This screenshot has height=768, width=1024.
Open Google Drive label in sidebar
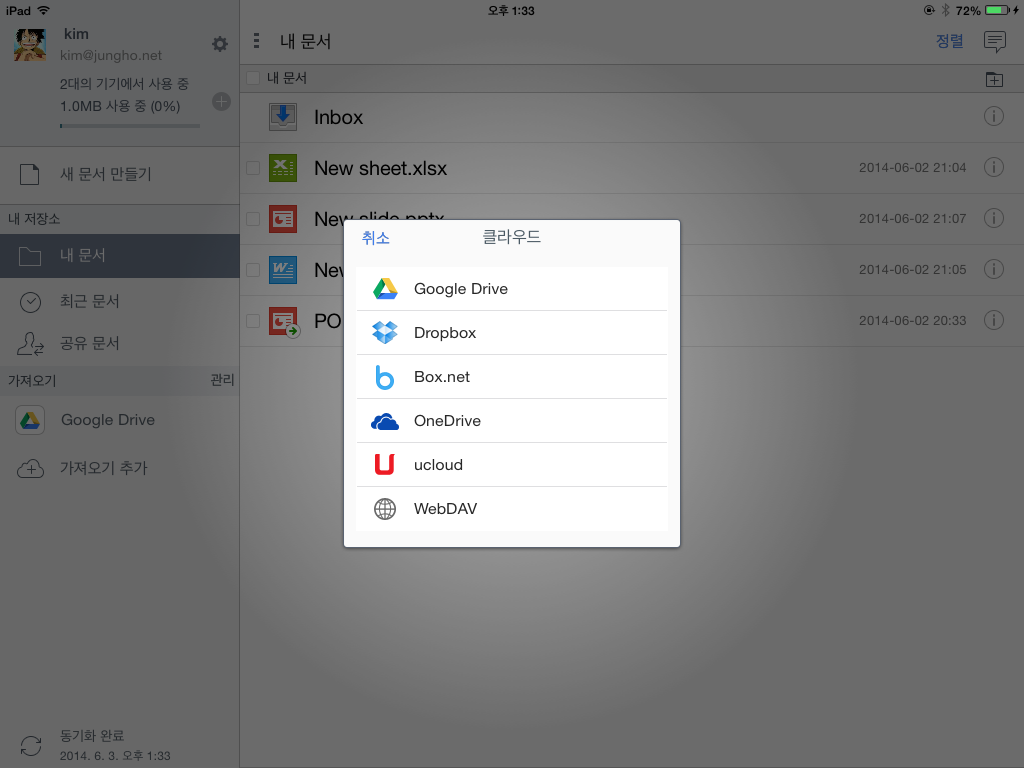pyautogui.click(x=108, y=420)
